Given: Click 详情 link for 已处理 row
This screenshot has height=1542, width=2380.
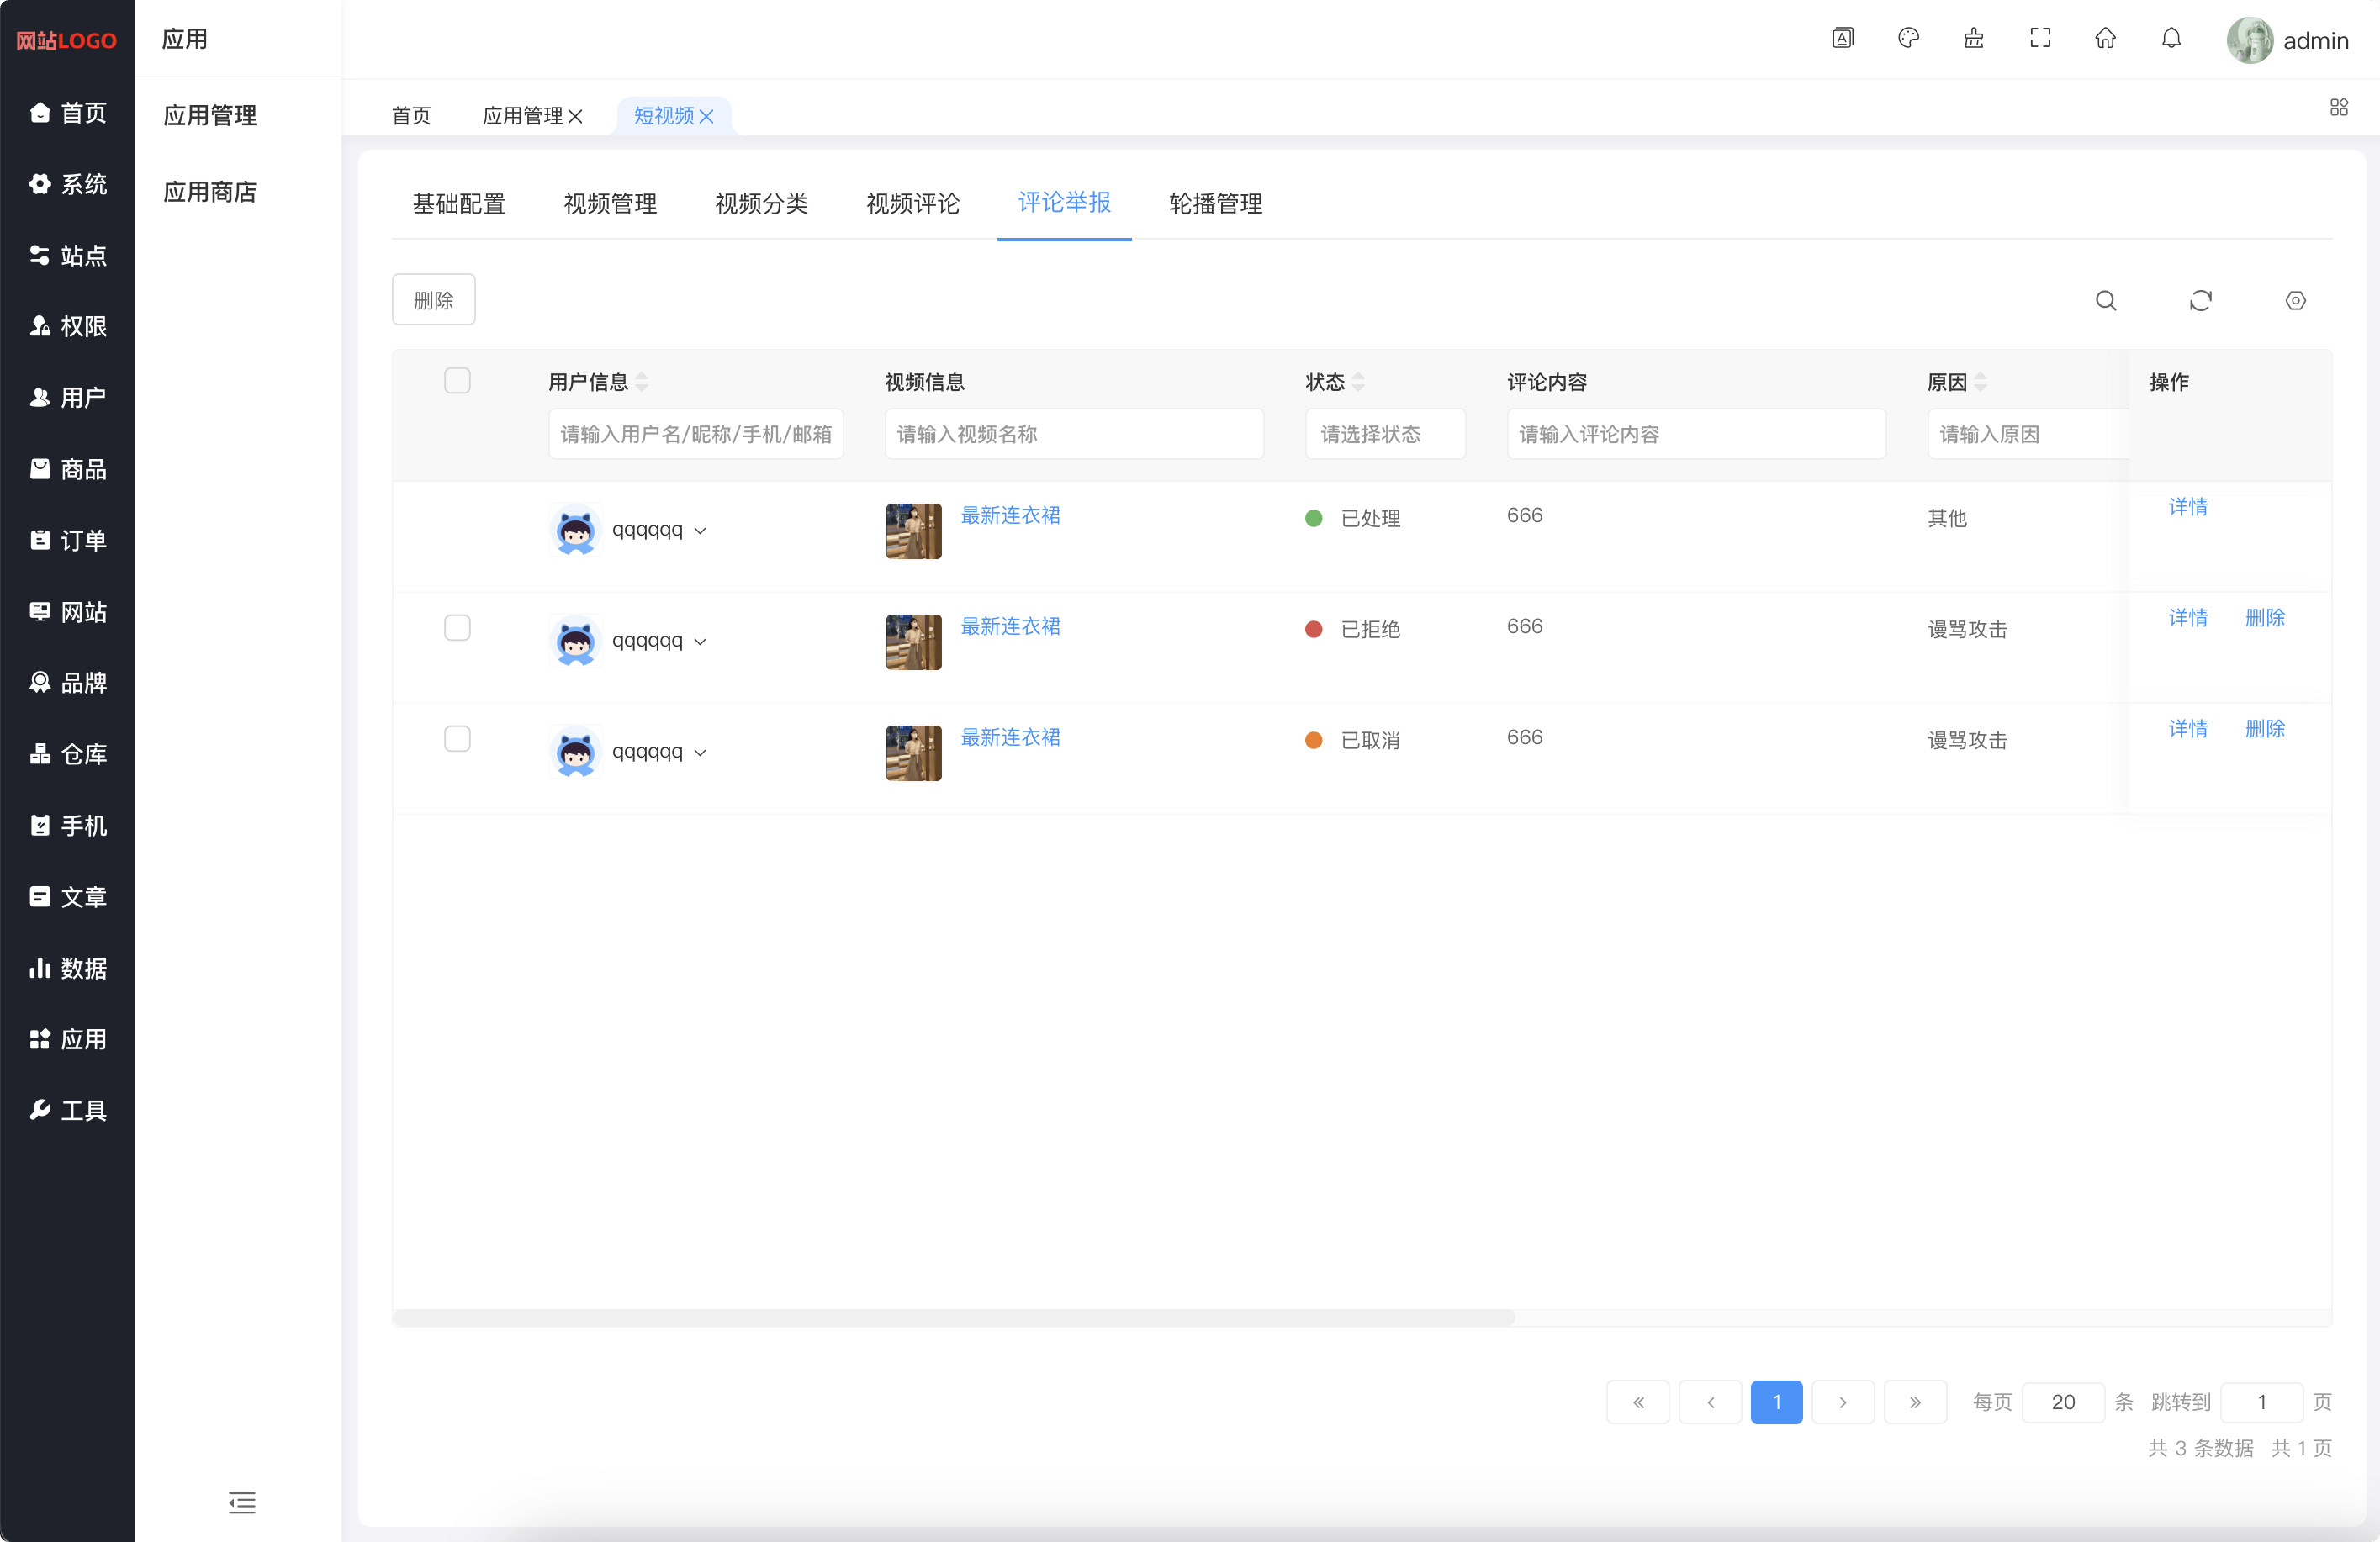Looking at the screenshot, I should [x=2187, y=507].
